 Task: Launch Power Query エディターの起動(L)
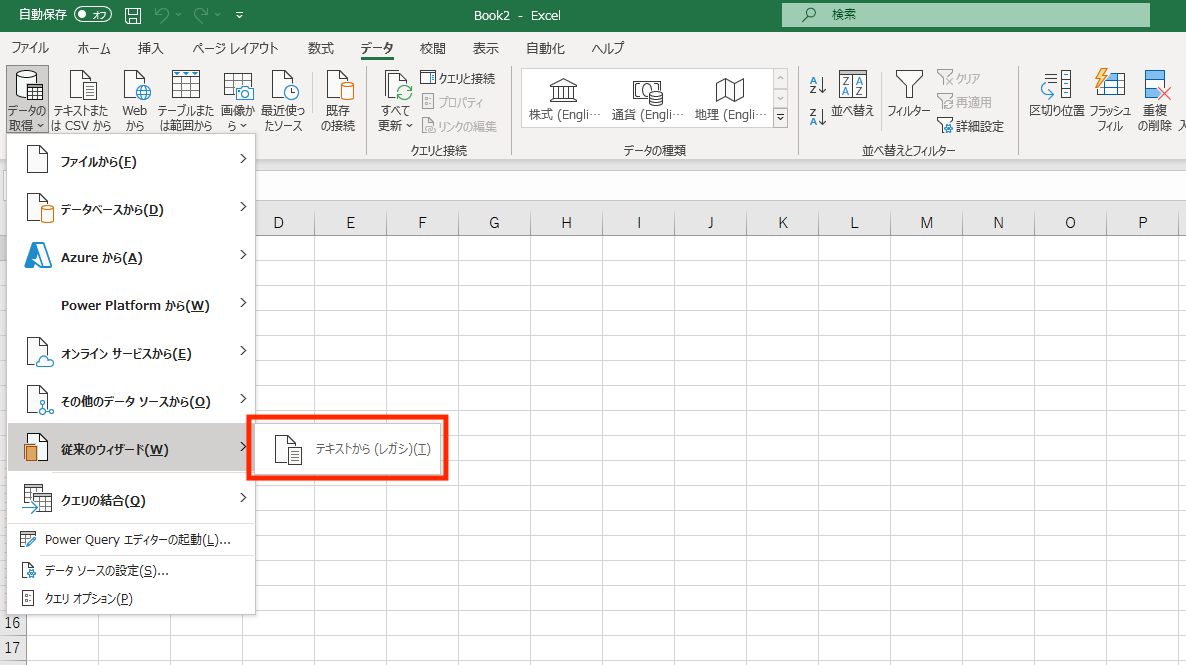pos(131,539)
